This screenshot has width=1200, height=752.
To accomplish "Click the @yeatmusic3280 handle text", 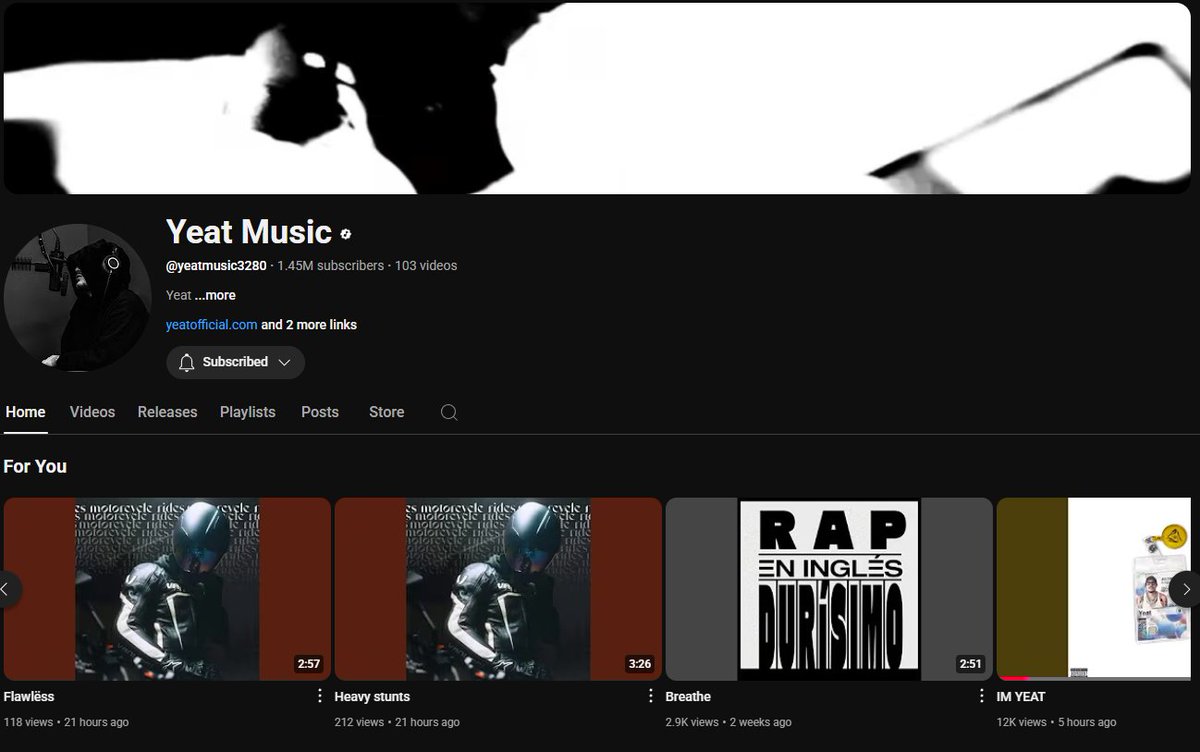I will coord(216,266).
